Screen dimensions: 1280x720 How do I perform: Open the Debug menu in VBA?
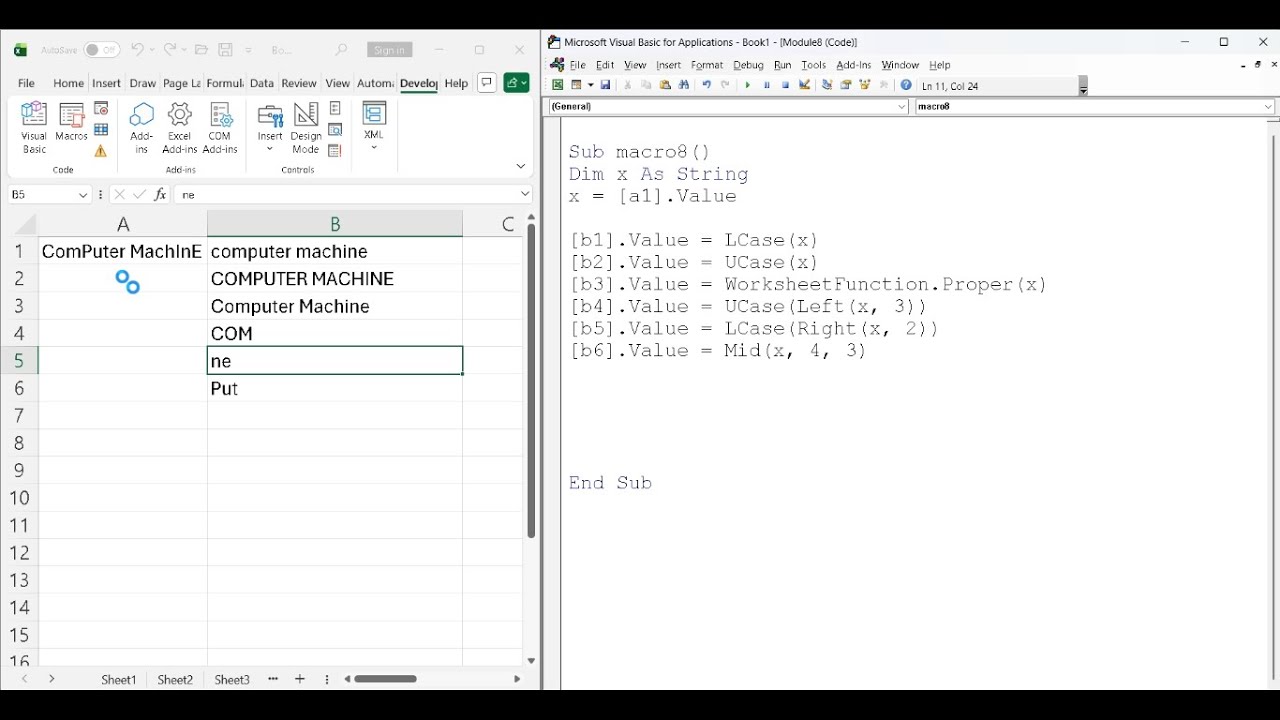click(748, 65)
